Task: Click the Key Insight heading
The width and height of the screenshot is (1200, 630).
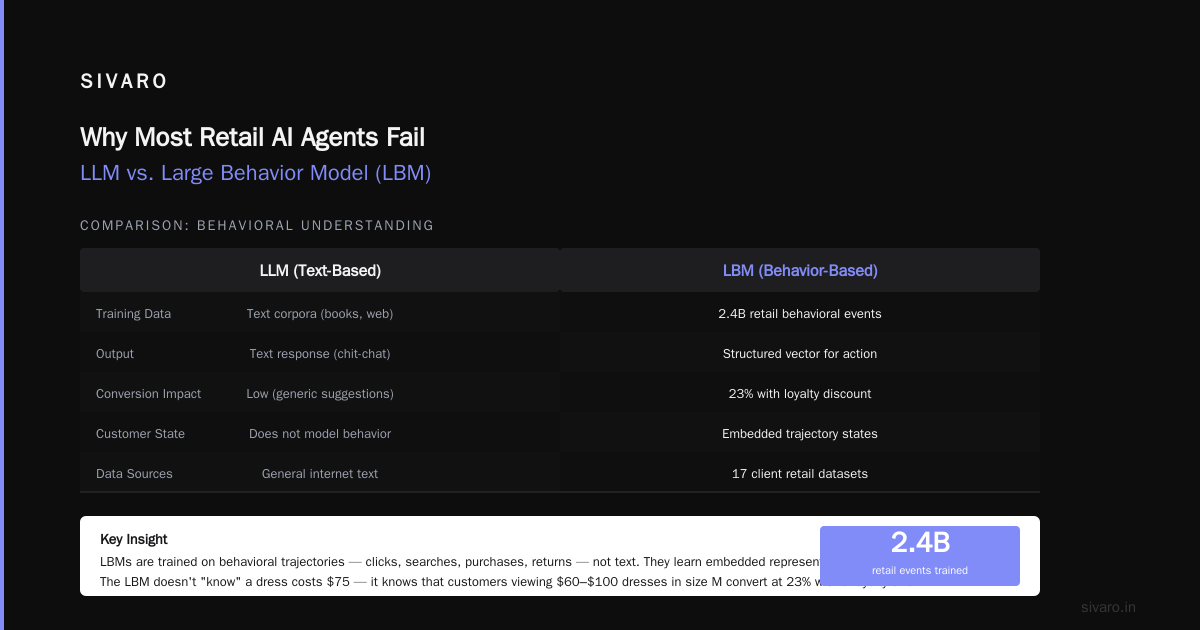Action: [x=134, y=539]
